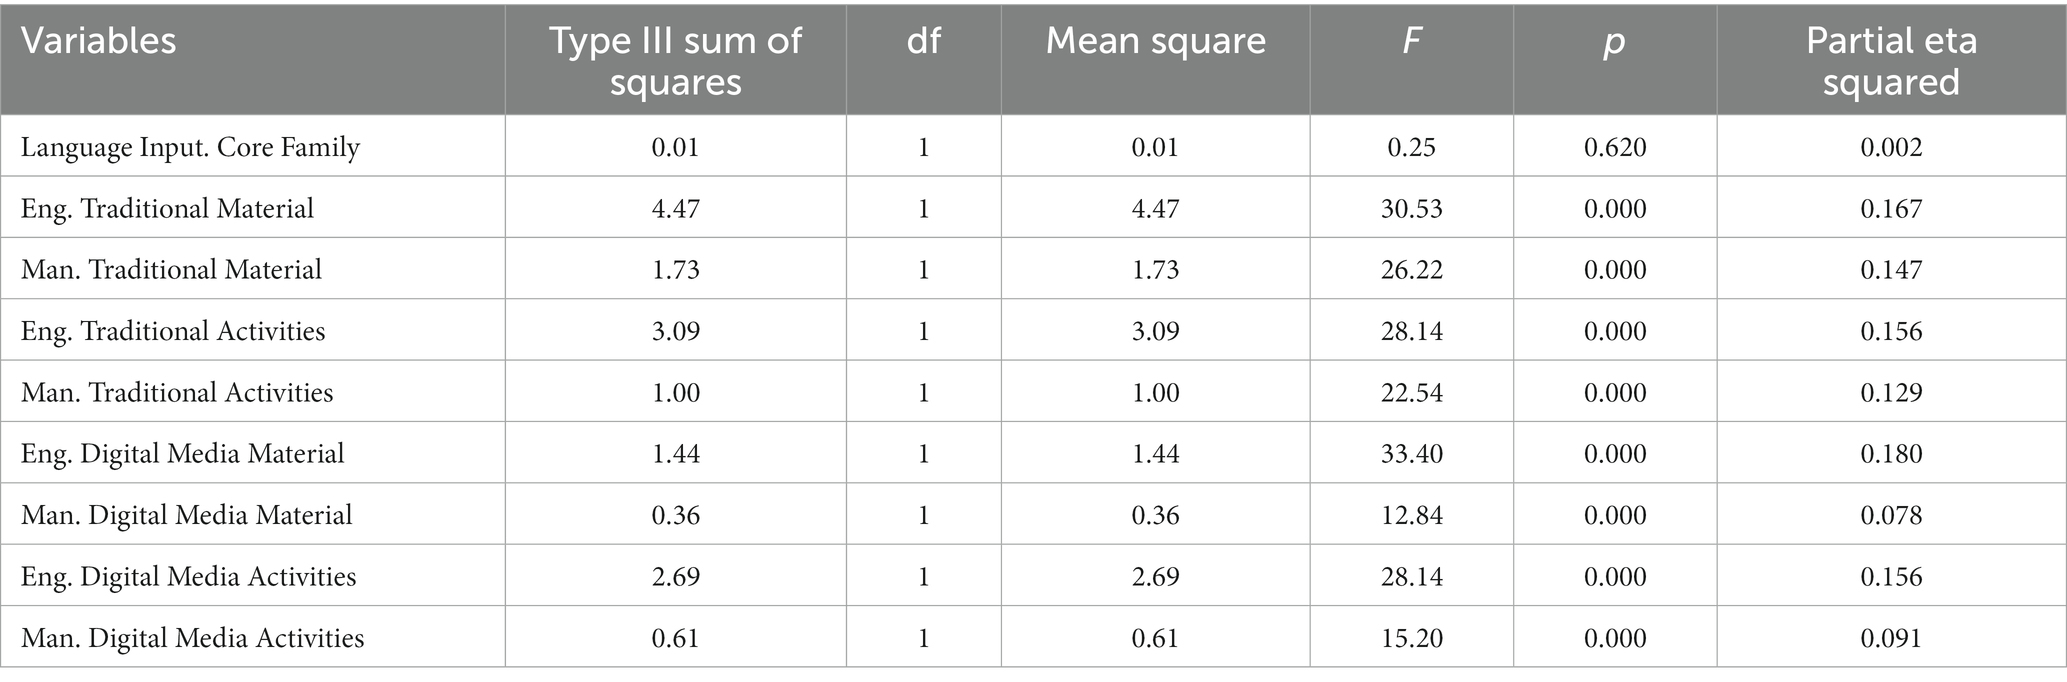Screen dimensions: 2067x682
Task: Select the Eng. Digital Media Activities label
Action: tap(188, 576)
